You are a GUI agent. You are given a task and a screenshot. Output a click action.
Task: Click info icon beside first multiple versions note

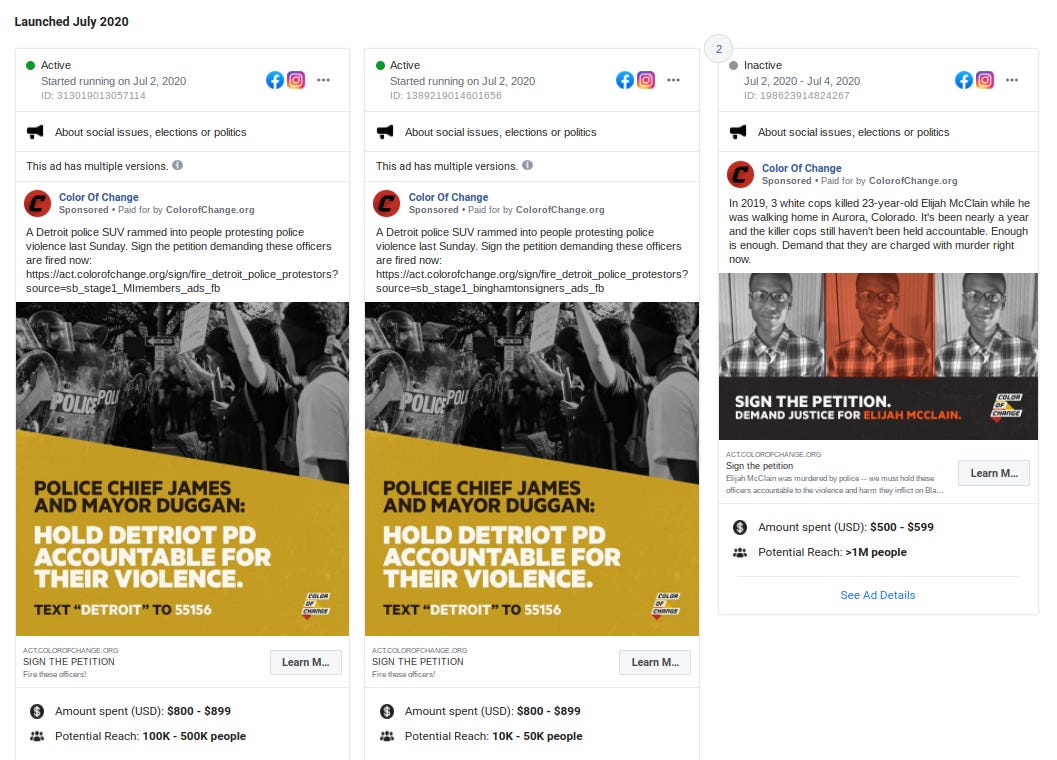pyautogui.click(x=177, y=165)
